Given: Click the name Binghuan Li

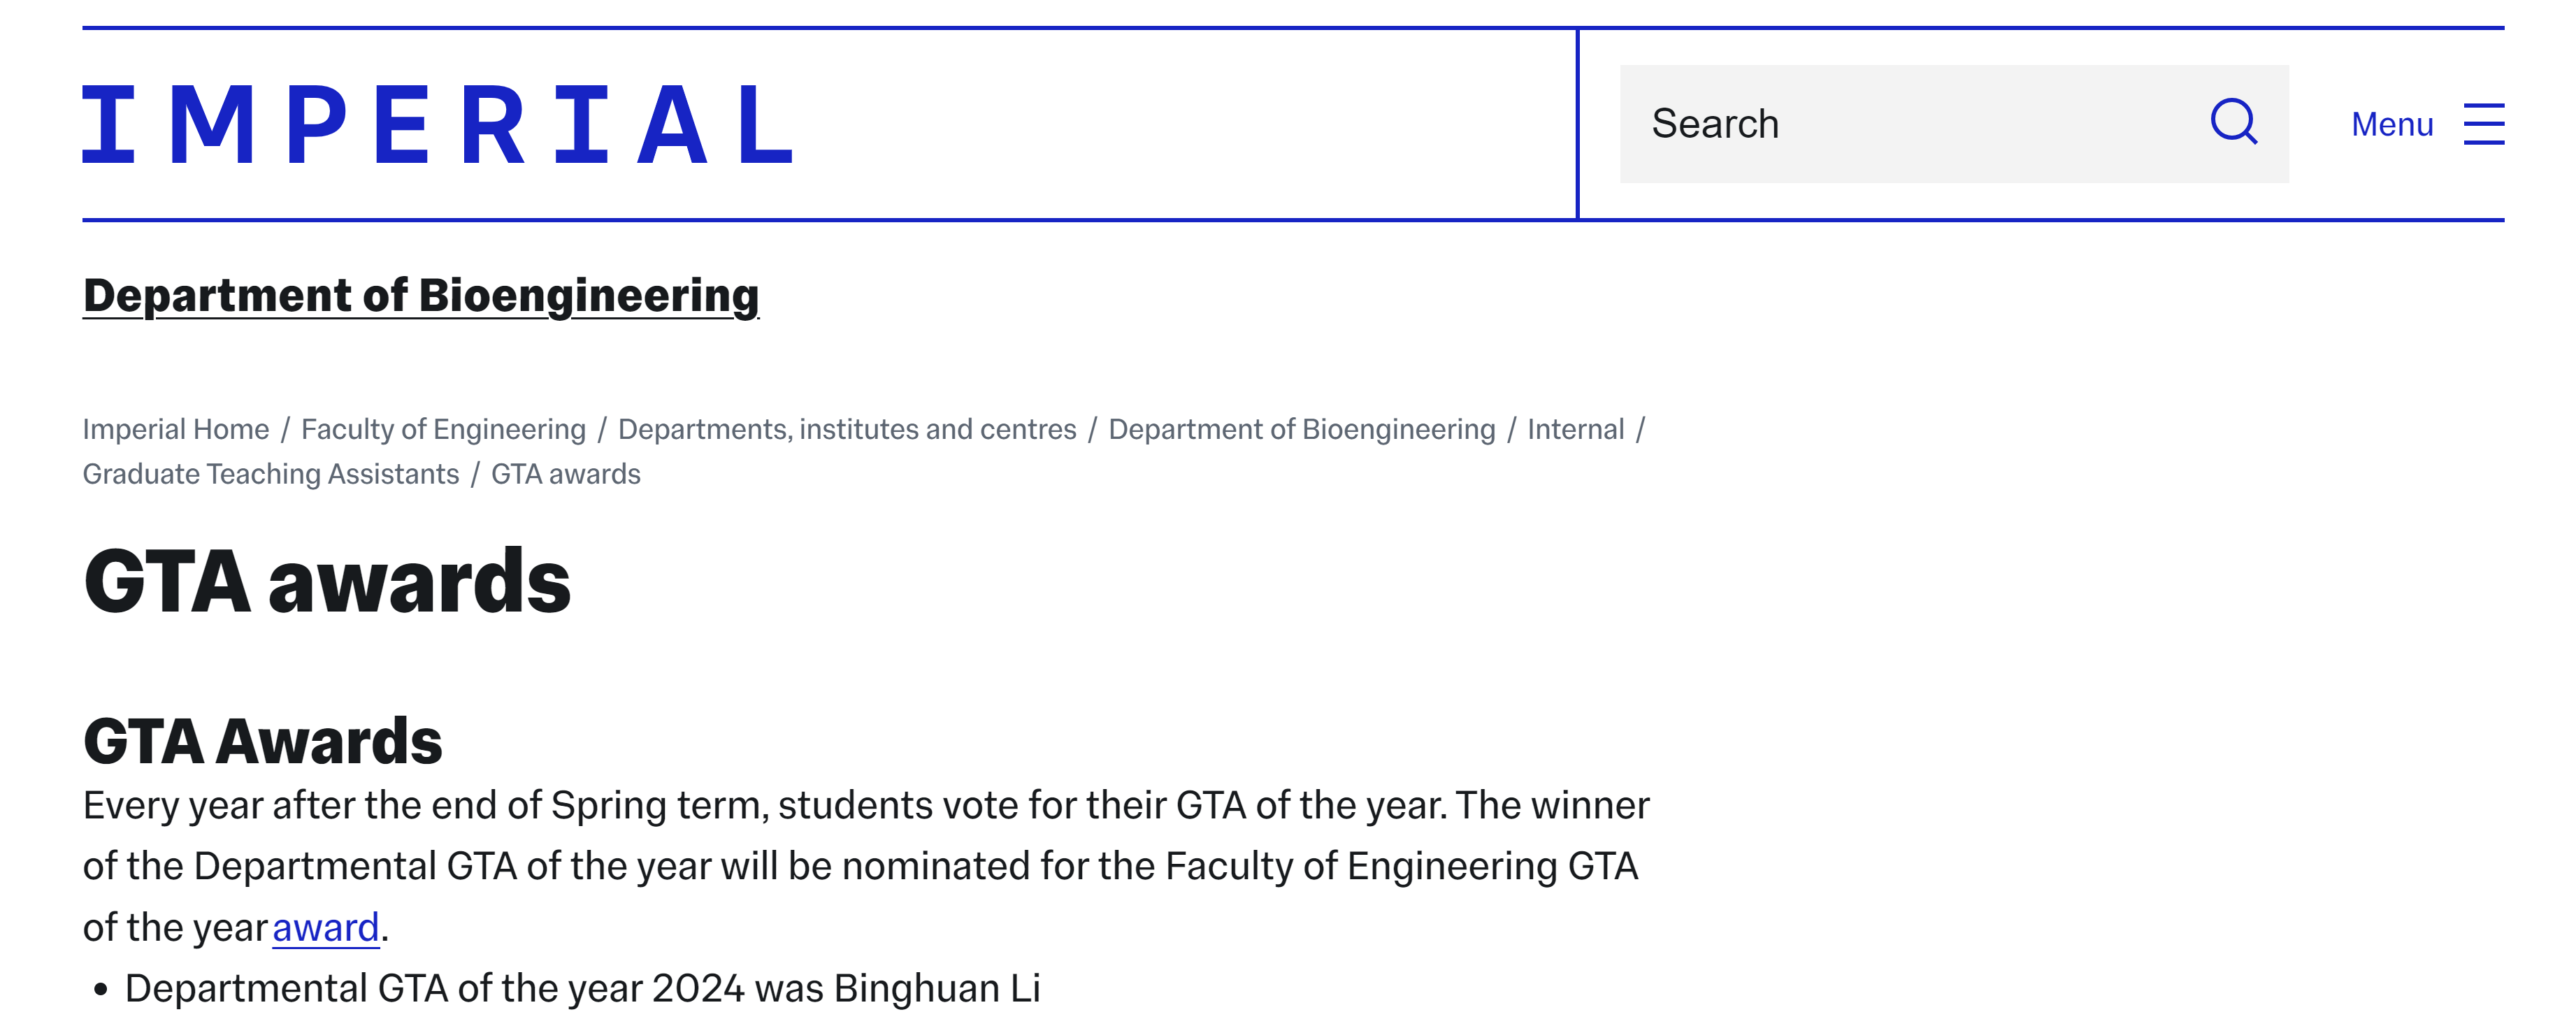Looking at the screenshot, I should click(x=937, y=989).
